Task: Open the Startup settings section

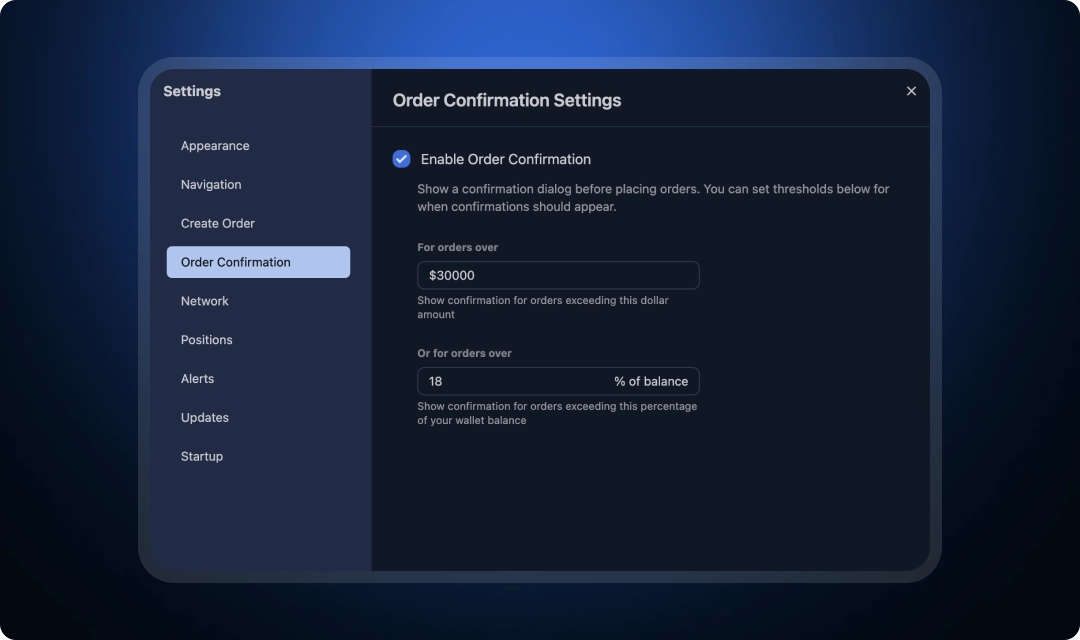Action: (201, 456)
